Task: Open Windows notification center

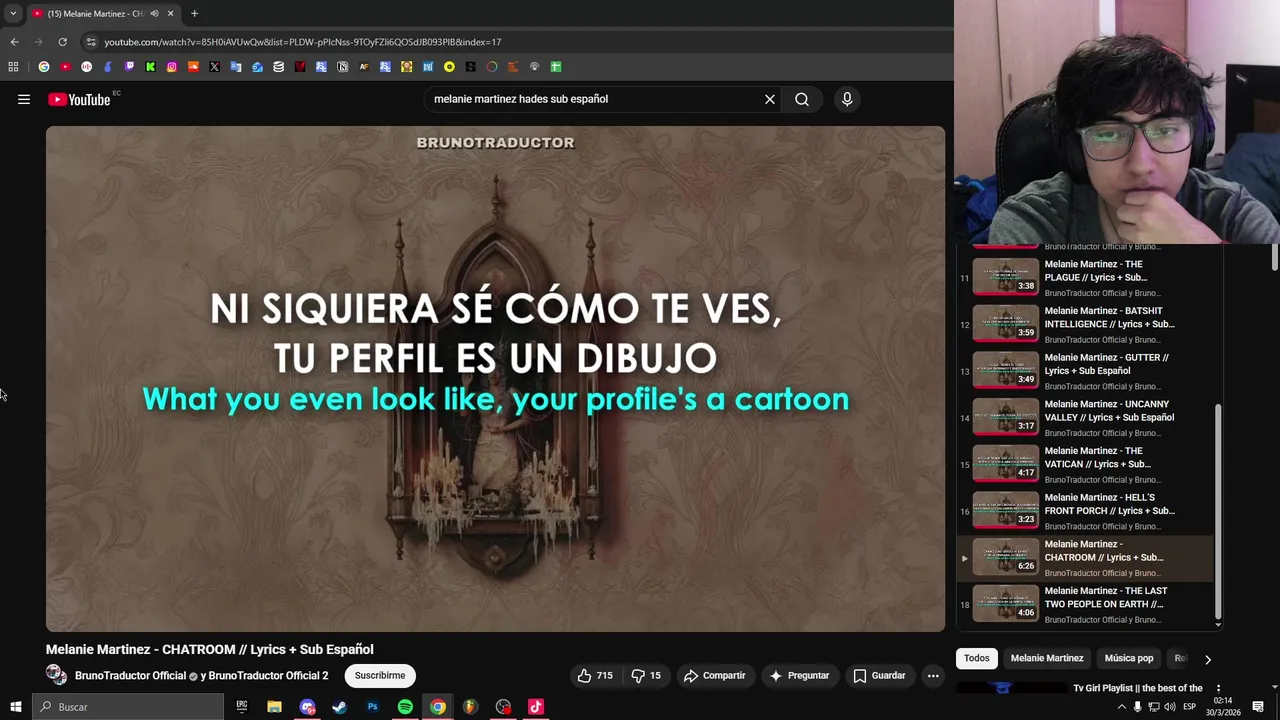Action: pos(1258,707)
